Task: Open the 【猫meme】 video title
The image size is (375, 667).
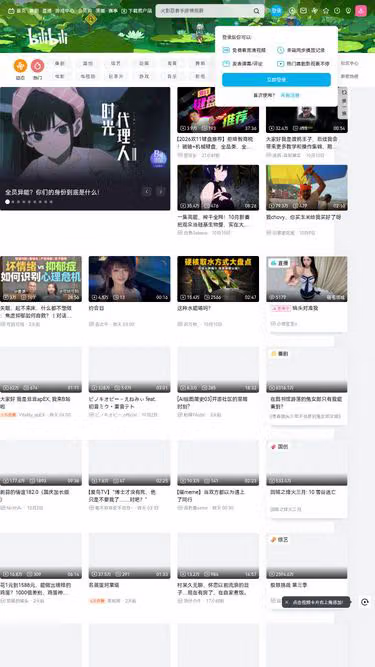Action: tap(211, 496)
